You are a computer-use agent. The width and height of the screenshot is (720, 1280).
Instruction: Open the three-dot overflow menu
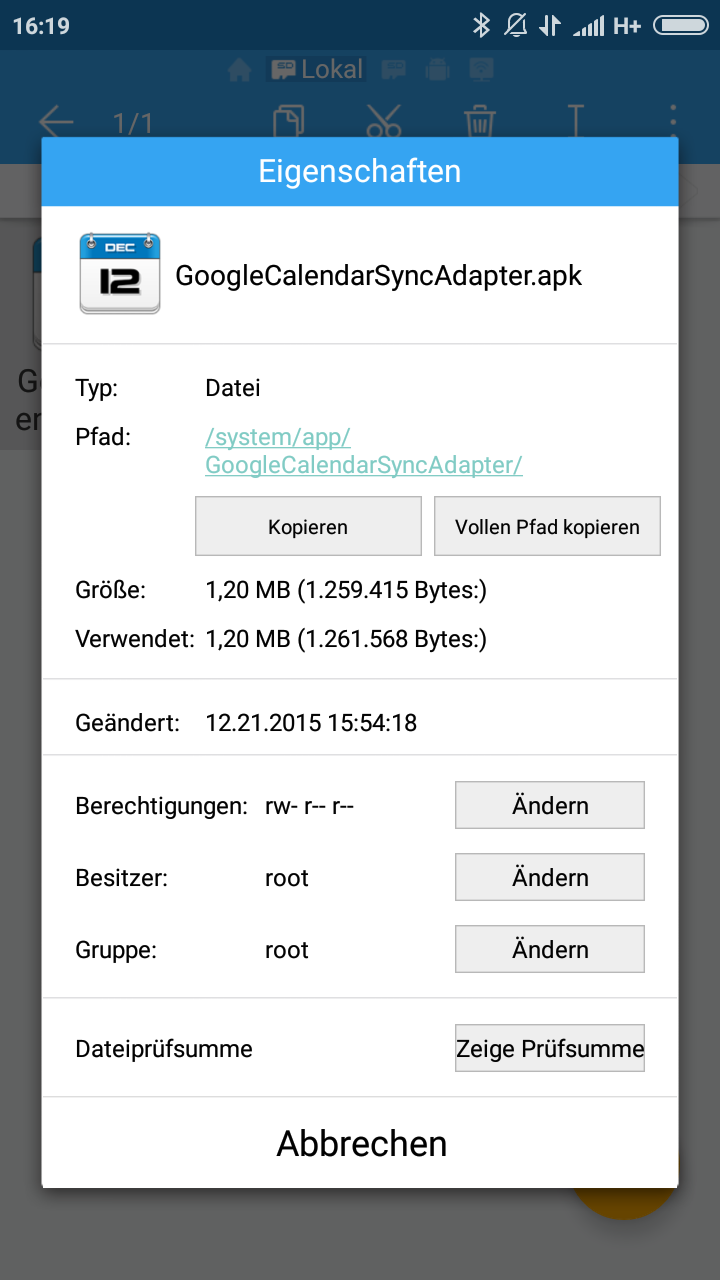pos(673,122)
